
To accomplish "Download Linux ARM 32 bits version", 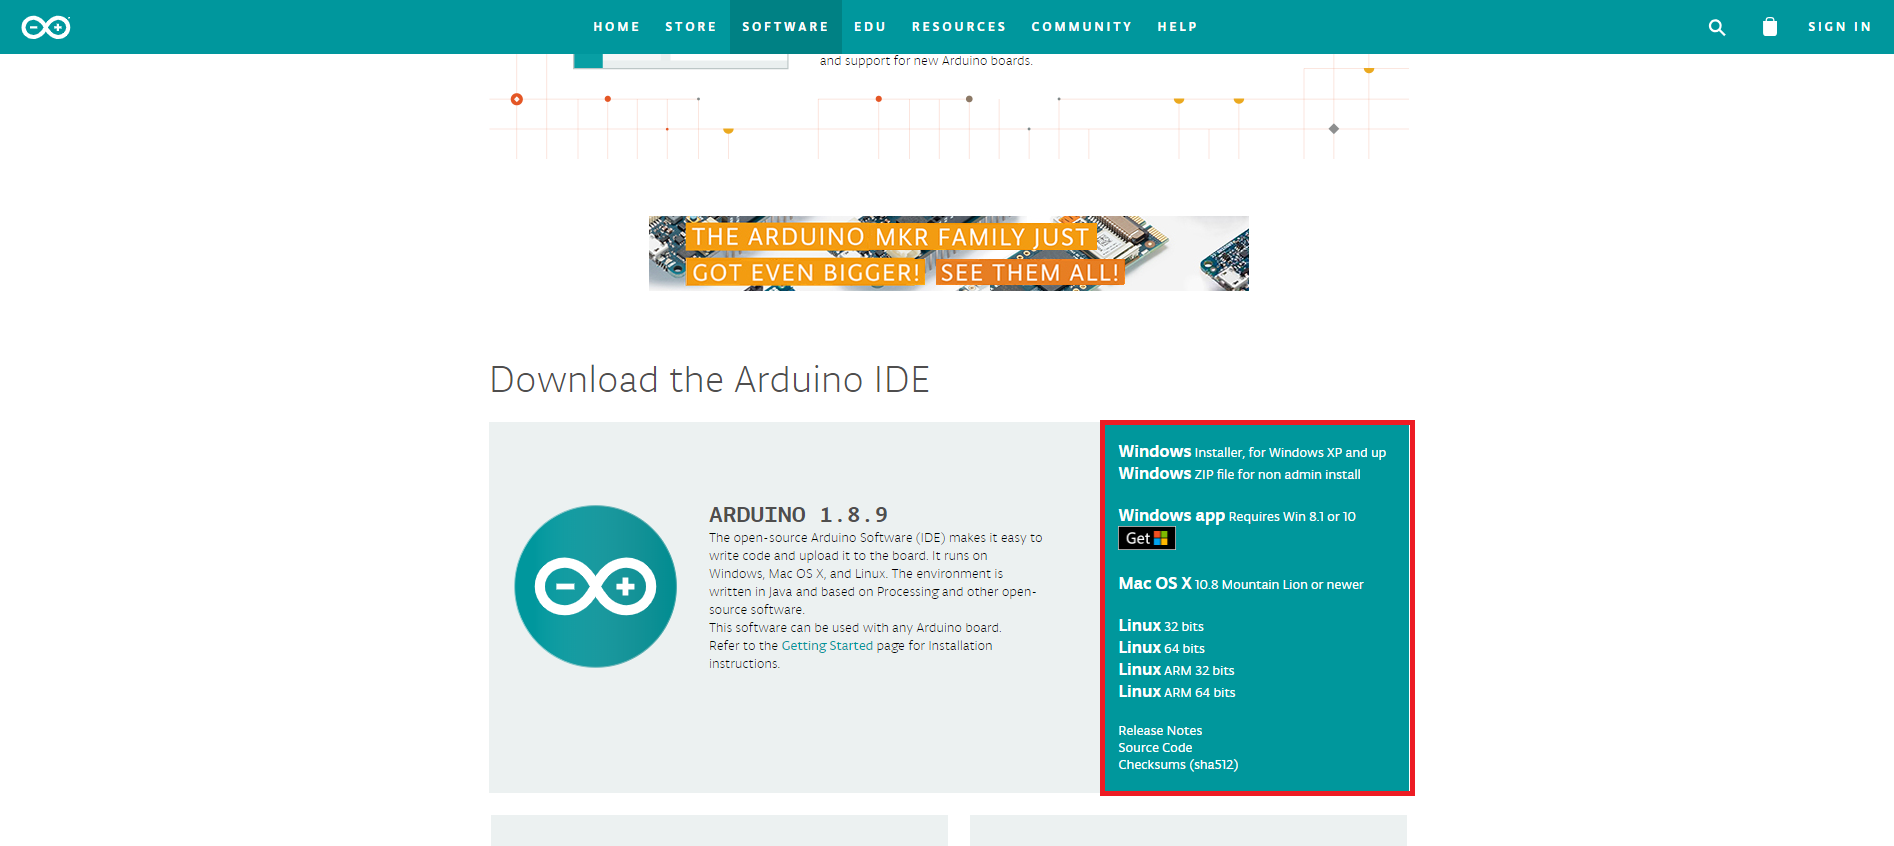I will 1176,670.
